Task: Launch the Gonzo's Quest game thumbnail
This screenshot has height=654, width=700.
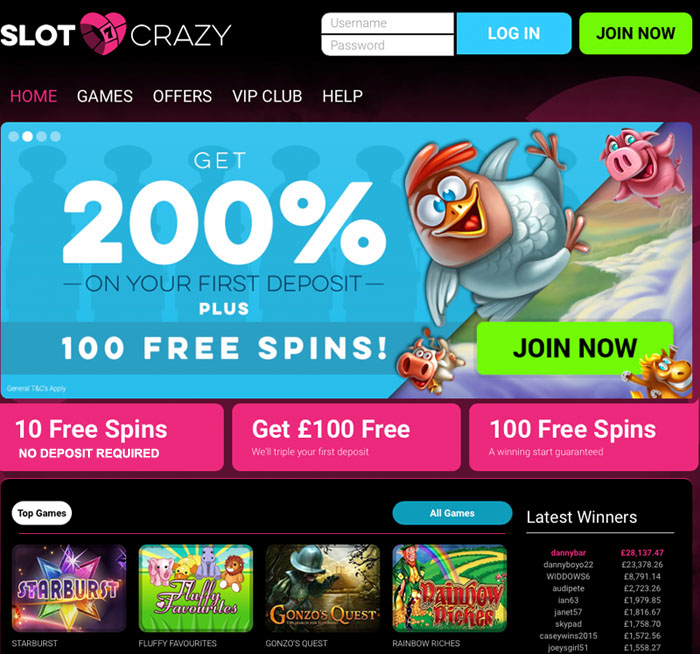Action: [x=322, y=588]
